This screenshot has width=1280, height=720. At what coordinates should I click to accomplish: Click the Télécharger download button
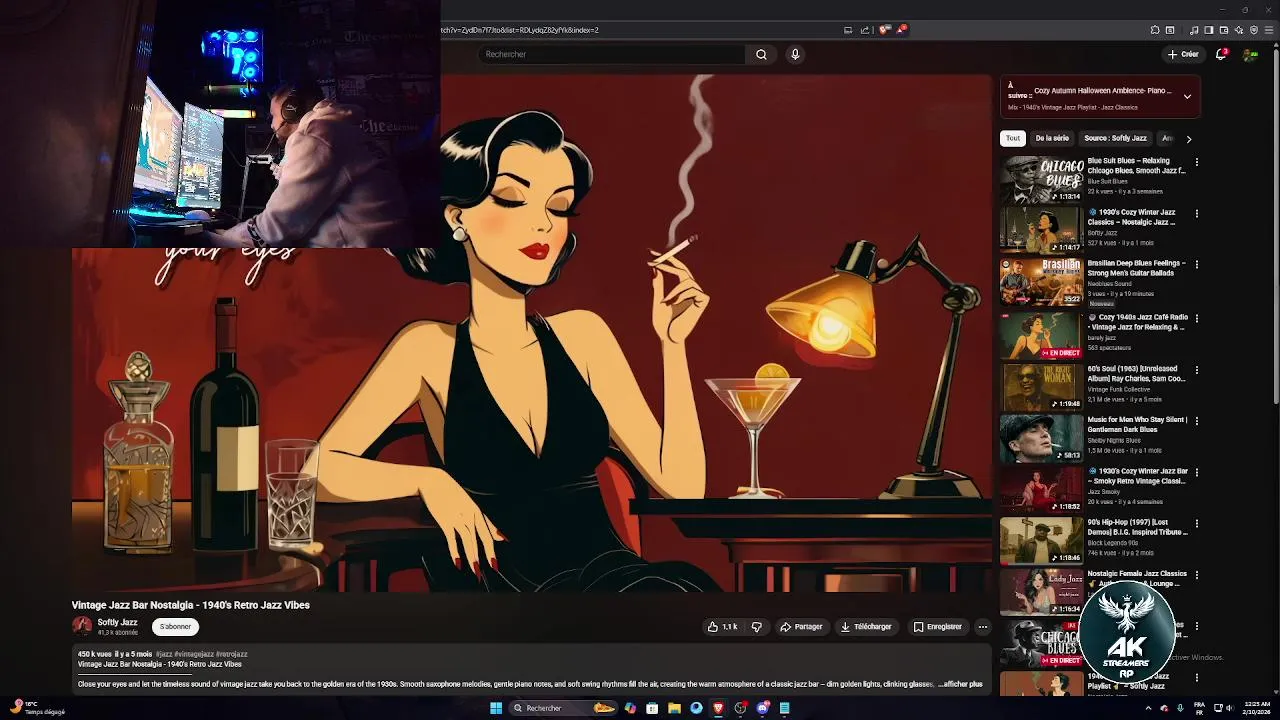pyautogui.click(x=866, y=627)
